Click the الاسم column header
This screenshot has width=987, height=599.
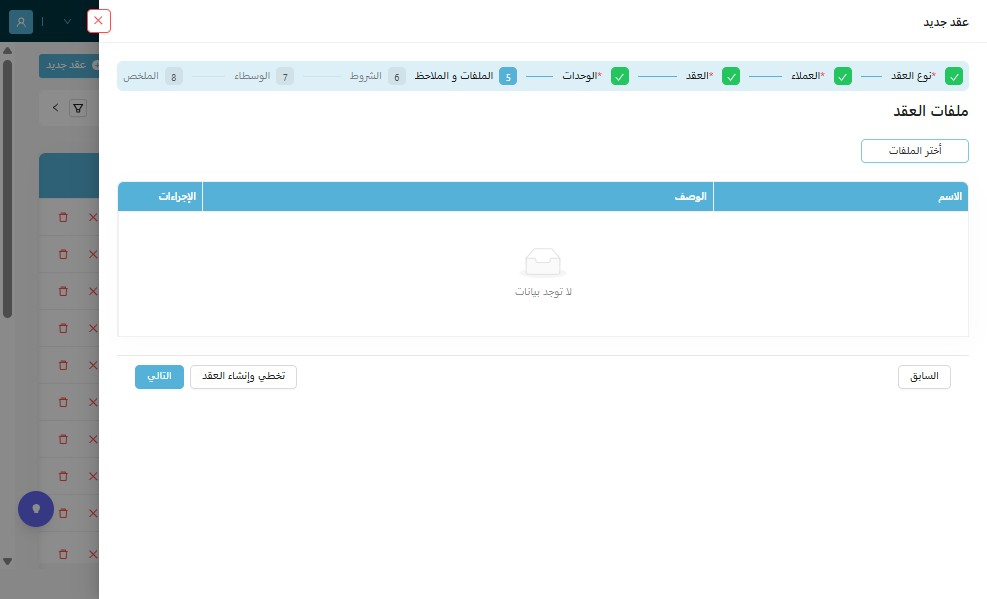[840, 197]
